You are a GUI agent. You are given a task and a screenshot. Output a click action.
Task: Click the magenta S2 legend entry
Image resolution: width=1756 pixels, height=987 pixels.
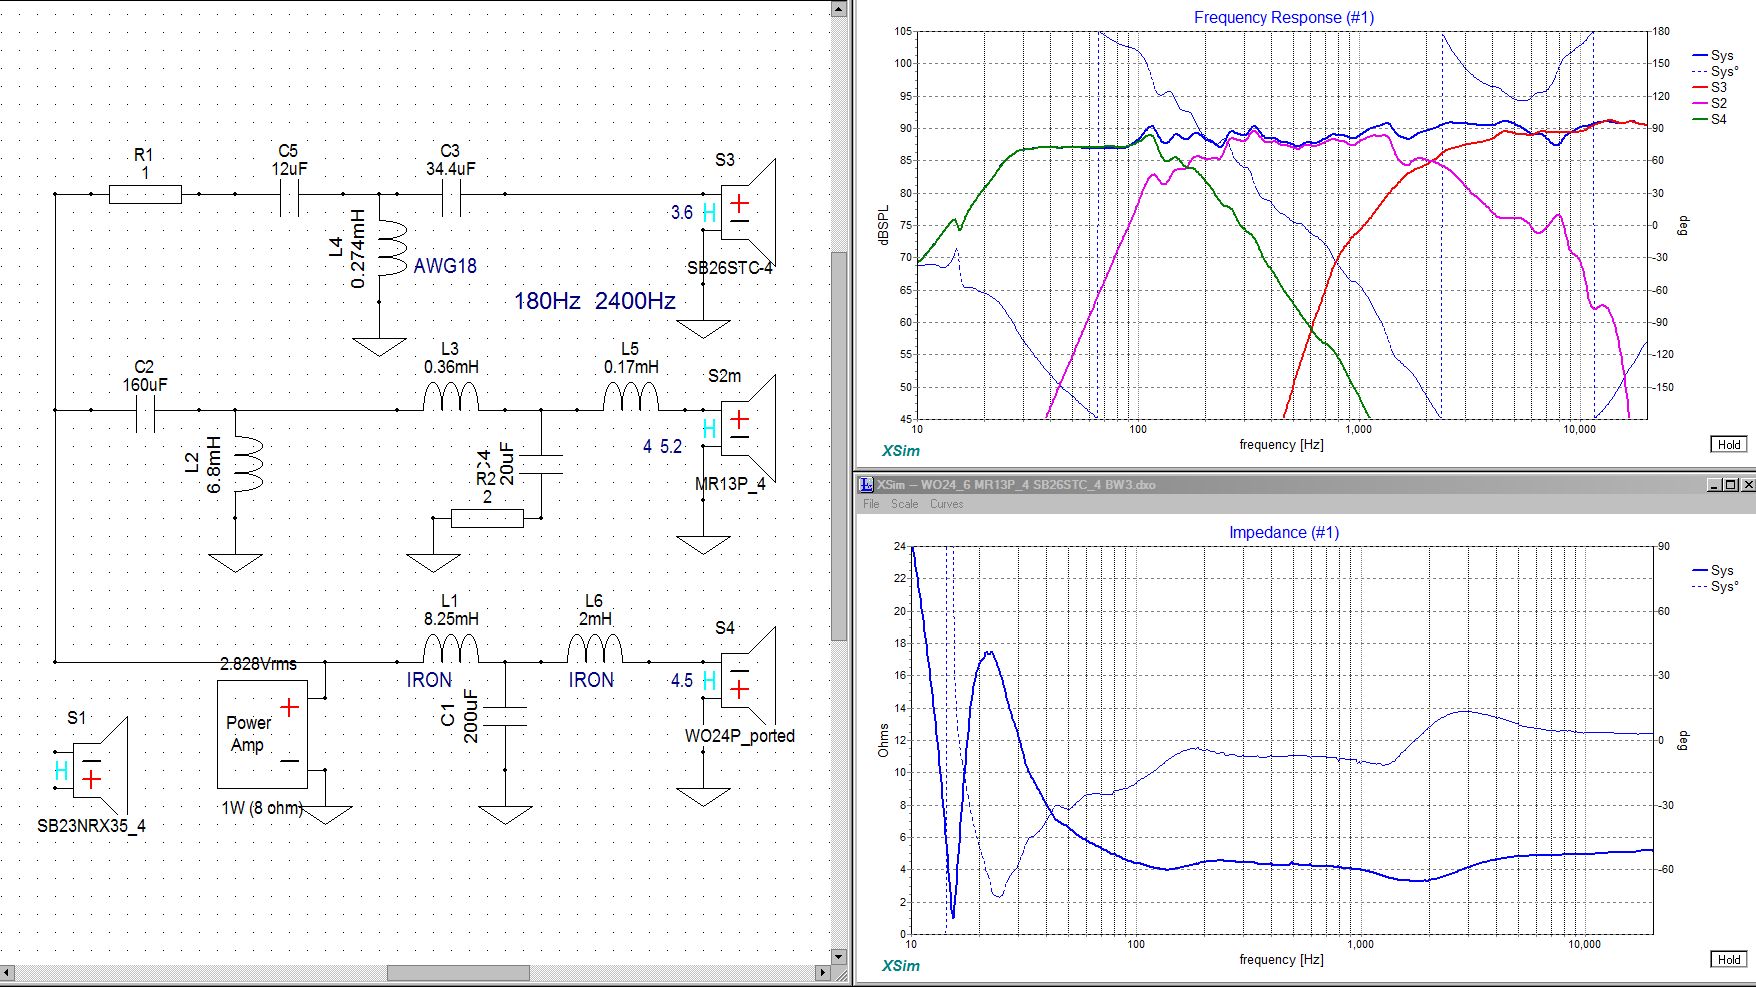pos(1709,103)
